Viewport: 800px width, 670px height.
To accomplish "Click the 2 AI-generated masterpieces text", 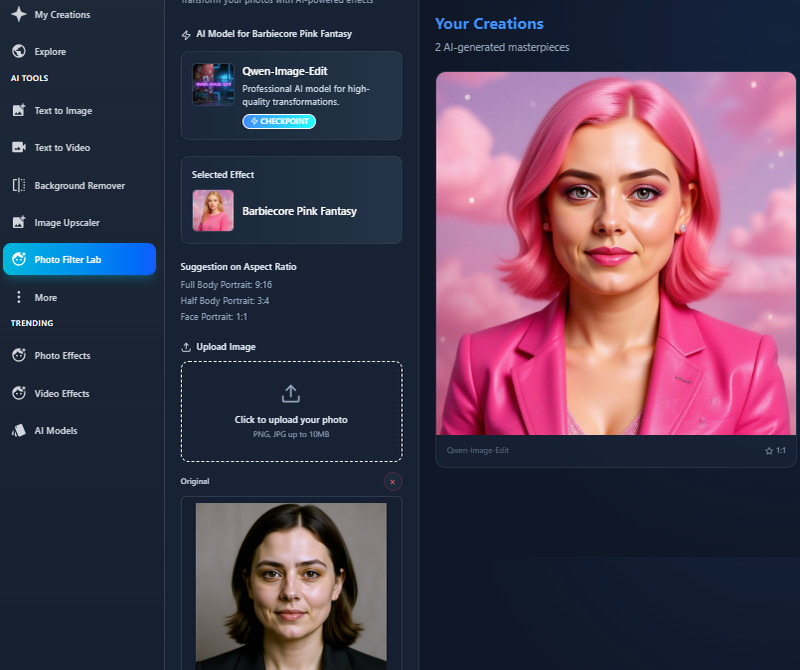I will [x=502, y=47].
